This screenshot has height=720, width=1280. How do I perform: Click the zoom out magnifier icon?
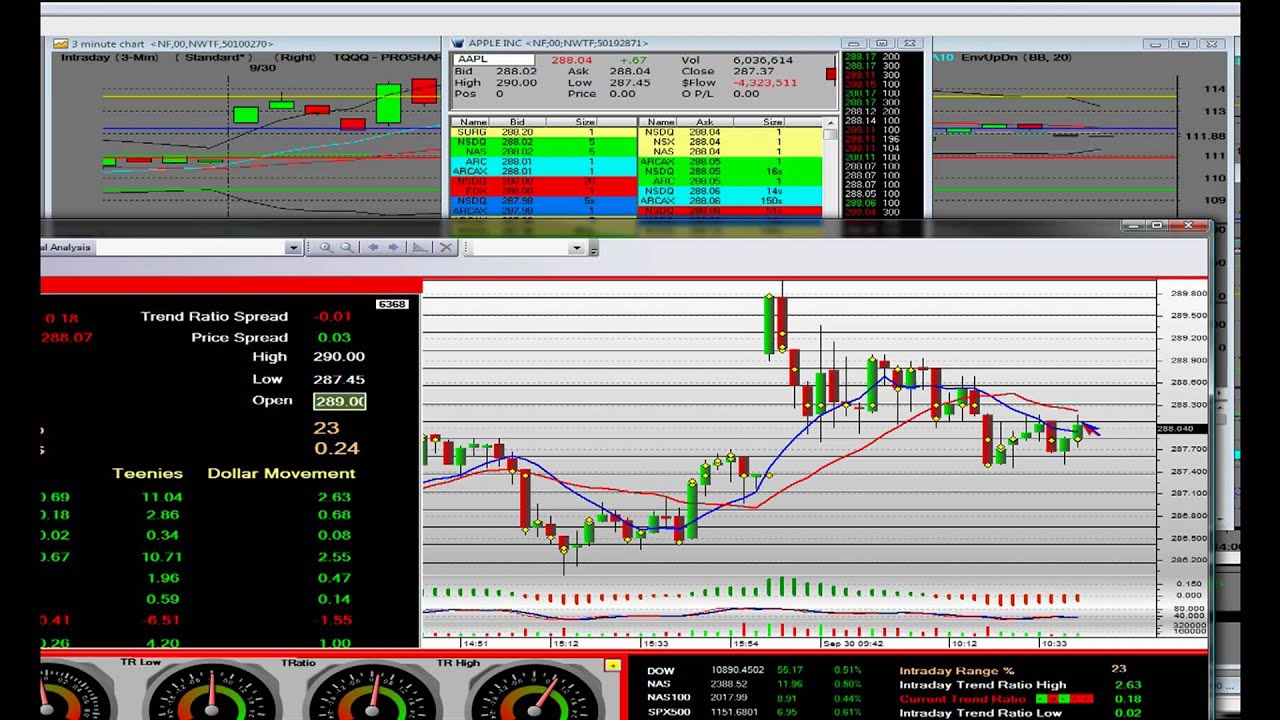(347, 247)
